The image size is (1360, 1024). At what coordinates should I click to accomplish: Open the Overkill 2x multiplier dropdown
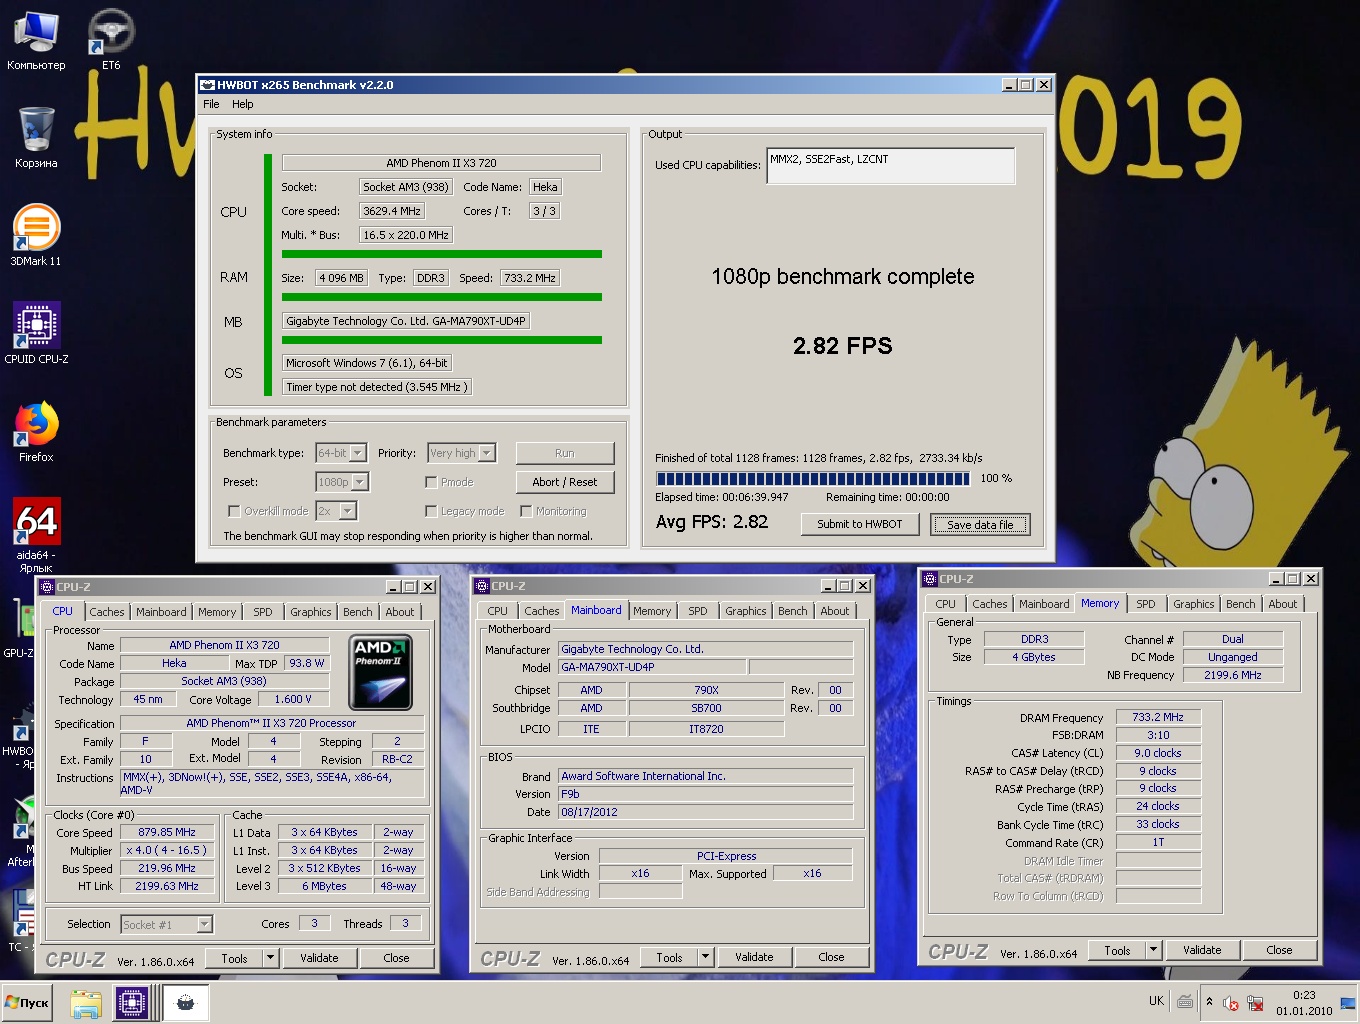(x=337, y=511)
